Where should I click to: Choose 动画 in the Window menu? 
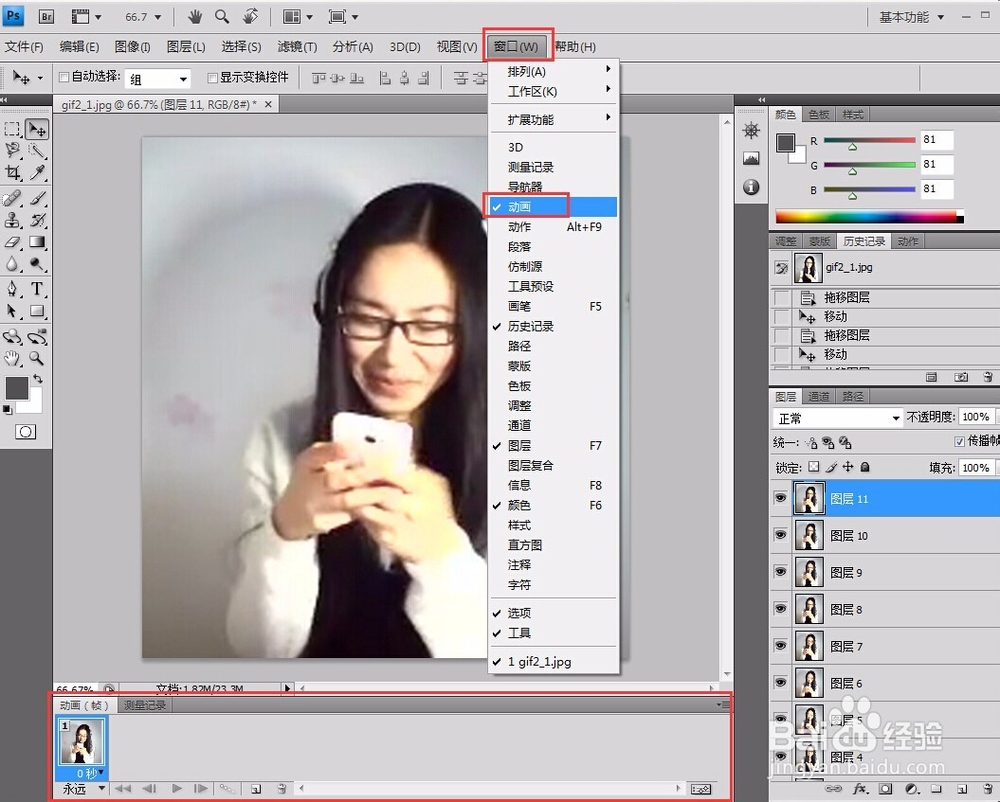pyautogui.click(x=554, y=207)
